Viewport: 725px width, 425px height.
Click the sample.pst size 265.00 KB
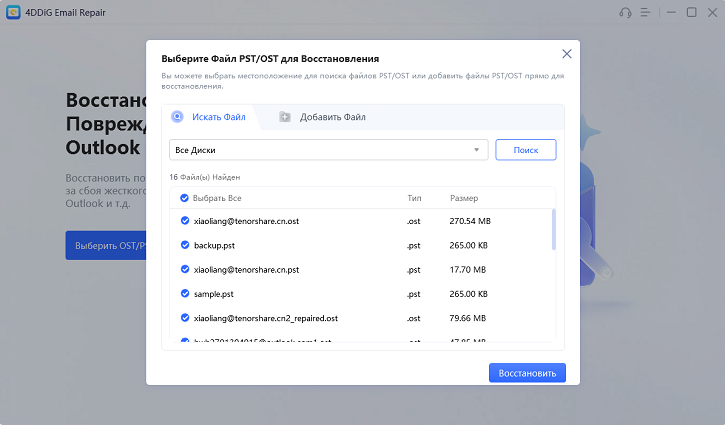468,294
